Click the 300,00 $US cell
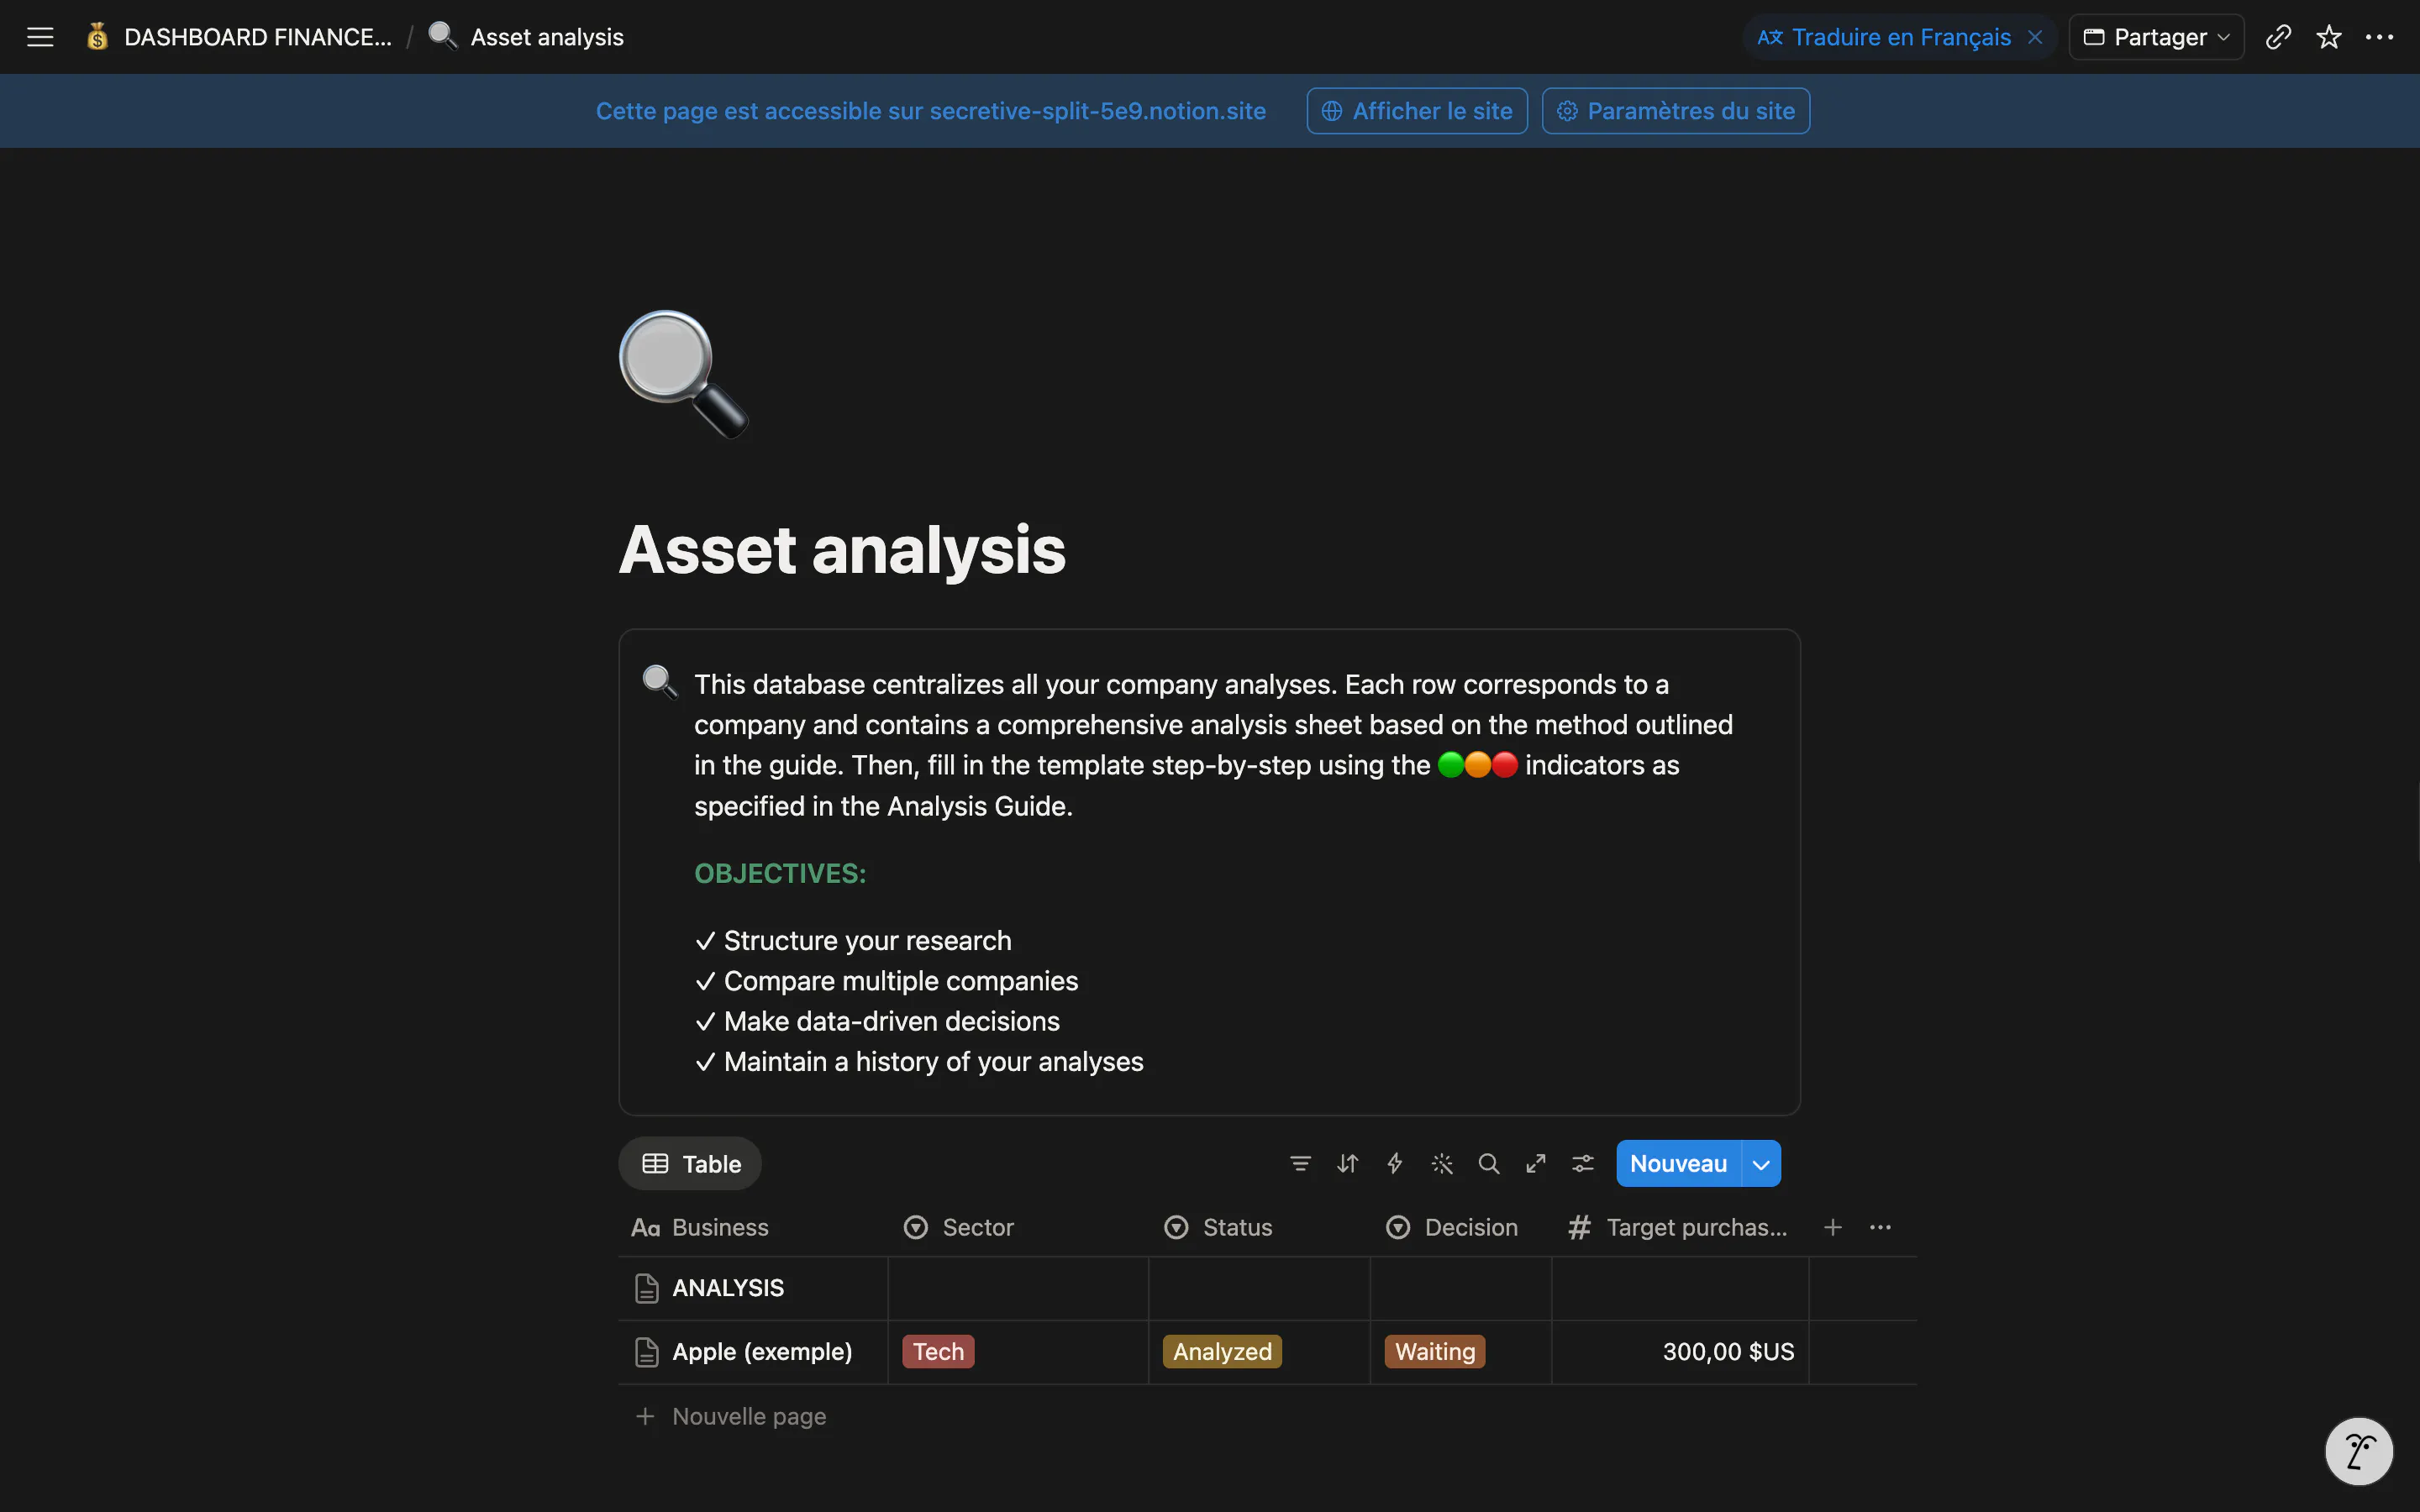This screenshot has width=2420, height=1512. (x=1680, y=1352)
